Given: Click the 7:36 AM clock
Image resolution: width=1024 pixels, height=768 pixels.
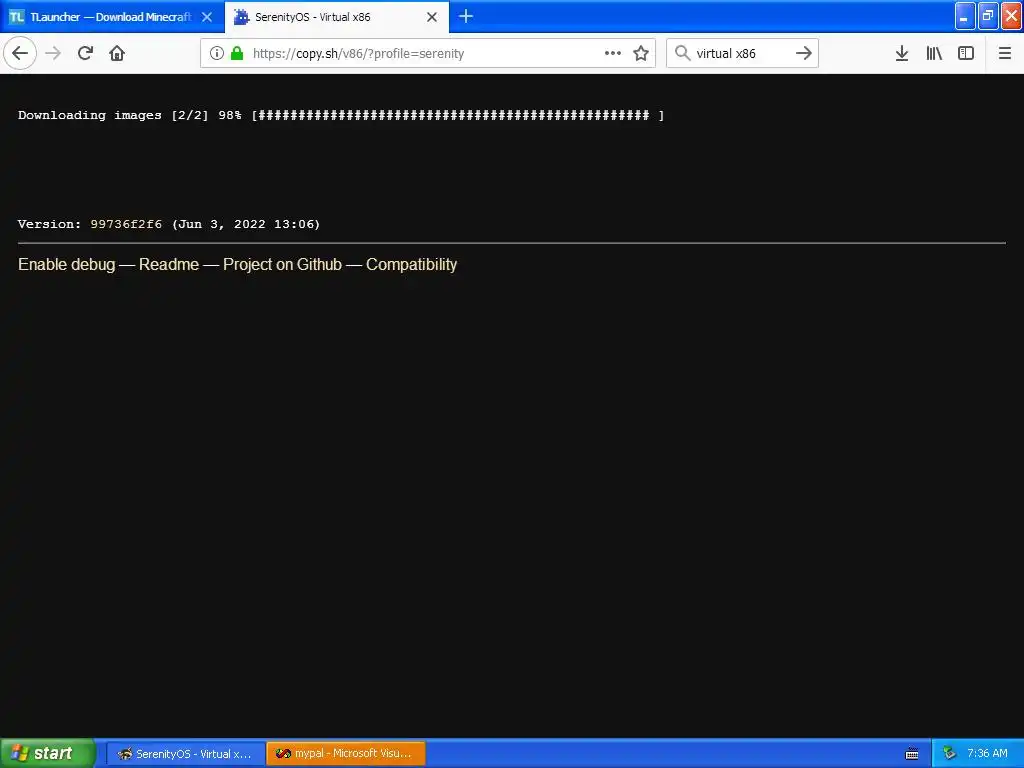Looking at the screenshot, I should [x=987, y=754].
